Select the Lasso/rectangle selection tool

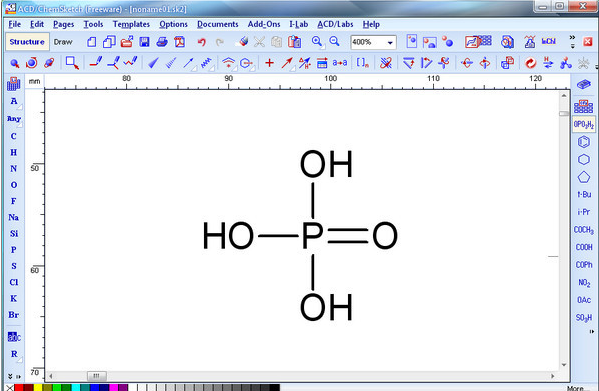(72, 63)
